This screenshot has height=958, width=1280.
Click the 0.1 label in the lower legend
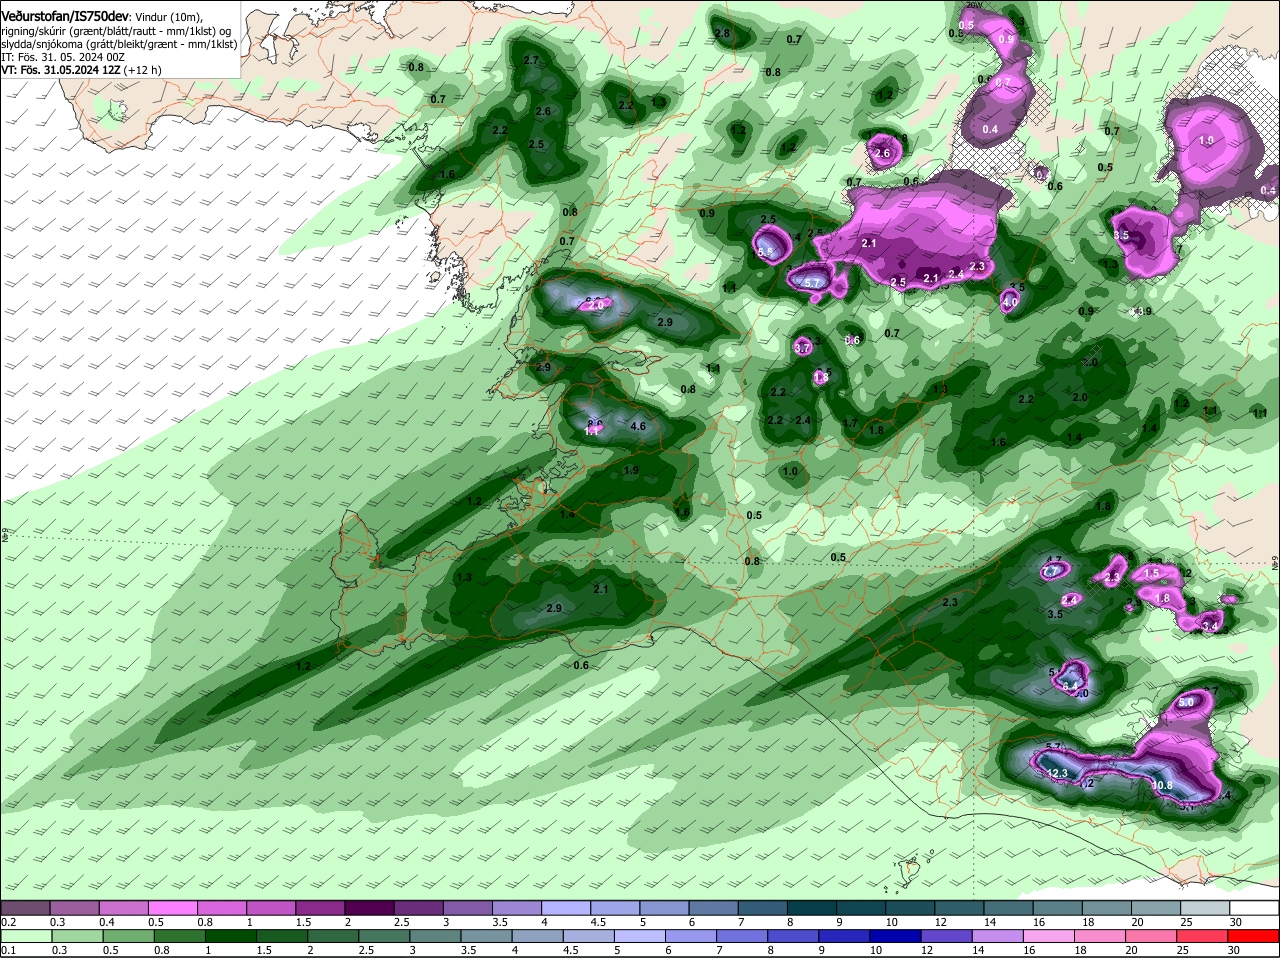coord(7,950)
